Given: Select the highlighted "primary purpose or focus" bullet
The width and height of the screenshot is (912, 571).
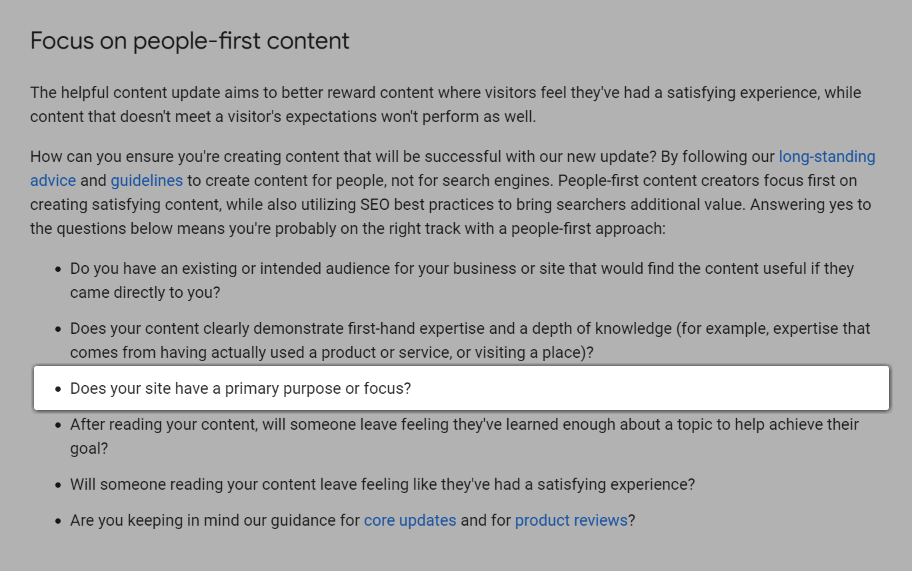Looking at the screenshot, I should [240, 388].
